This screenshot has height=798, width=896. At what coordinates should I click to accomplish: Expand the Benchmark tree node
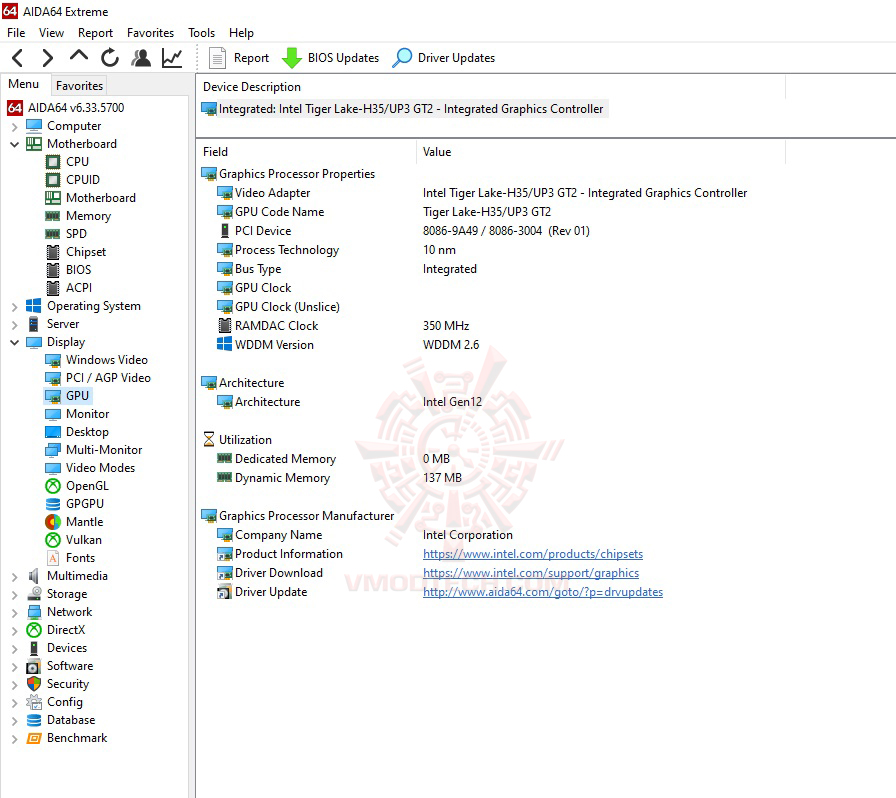[x=15, y=739]
